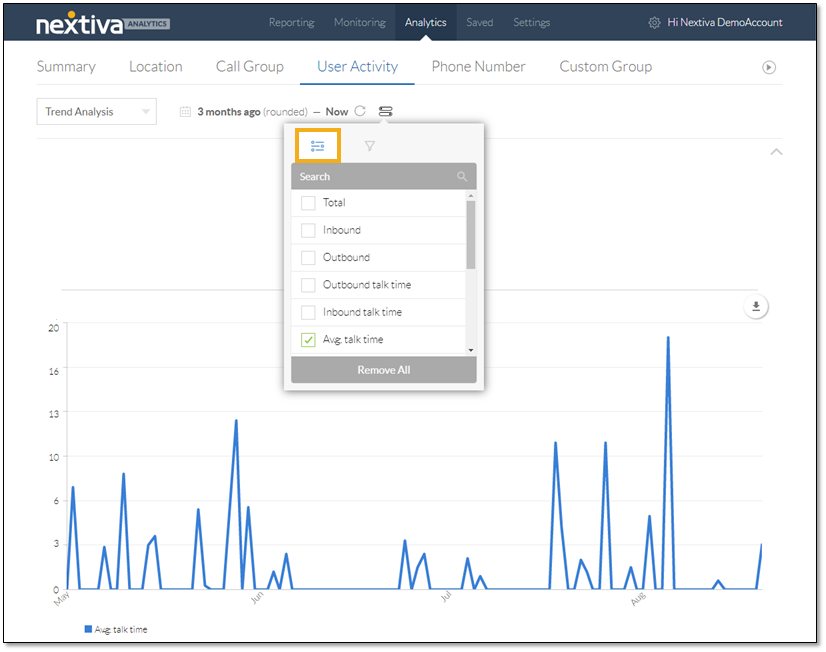The image size is (826, 652).
Task: Switch to the Summary tab
Action: pos(66,67)
